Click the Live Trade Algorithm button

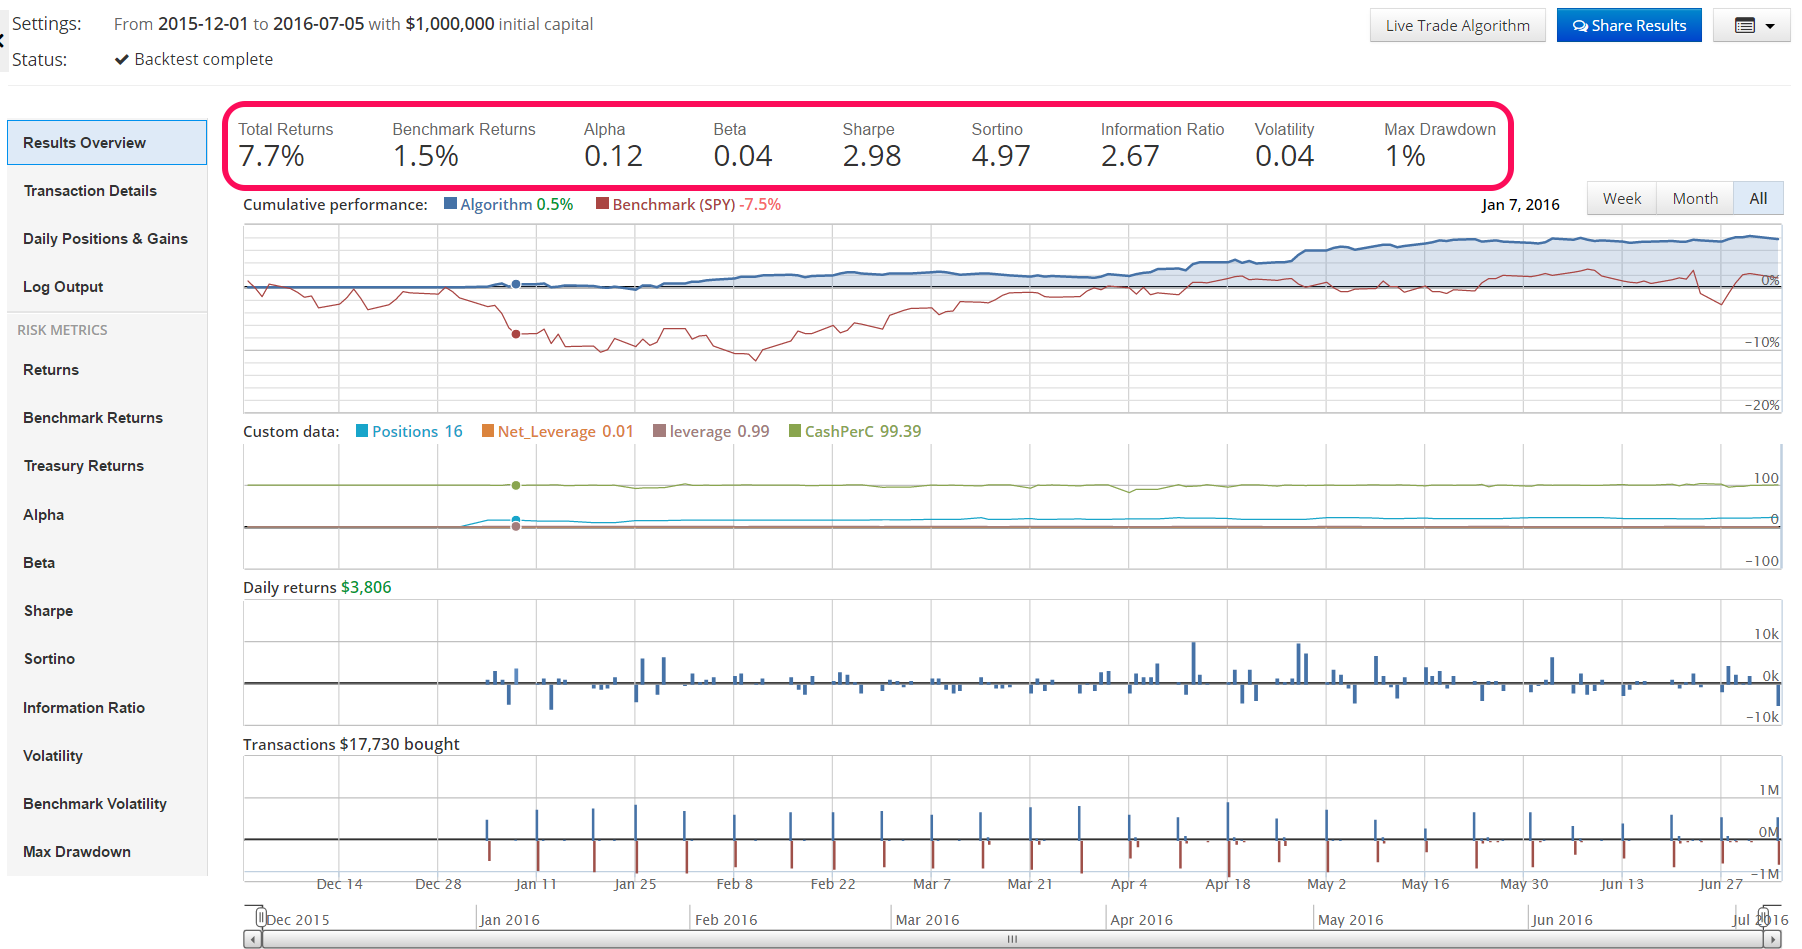tap(1457, 24)
